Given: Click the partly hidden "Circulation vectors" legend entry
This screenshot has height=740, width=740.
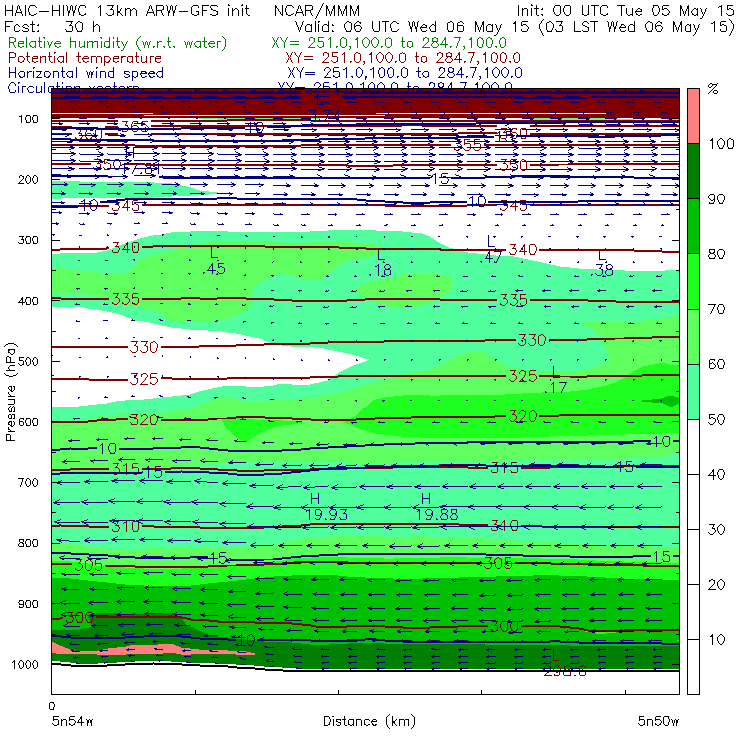Looking at the screenshot, I should tap(74, 88).
